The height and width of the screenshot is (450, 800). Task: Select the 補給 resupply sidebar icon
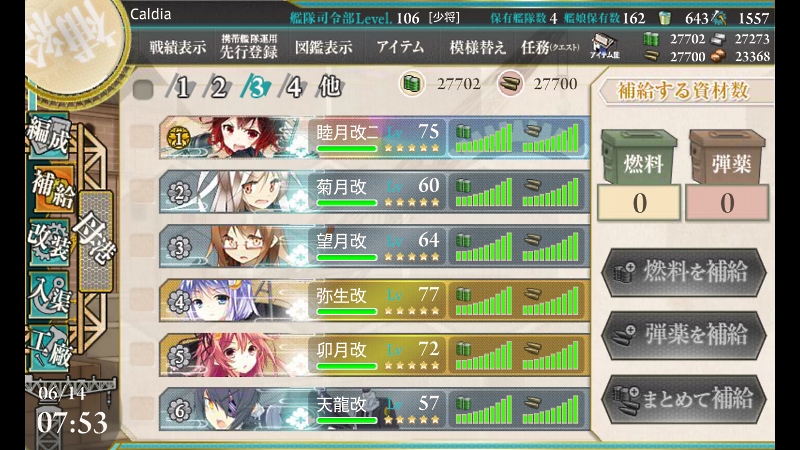52,190
